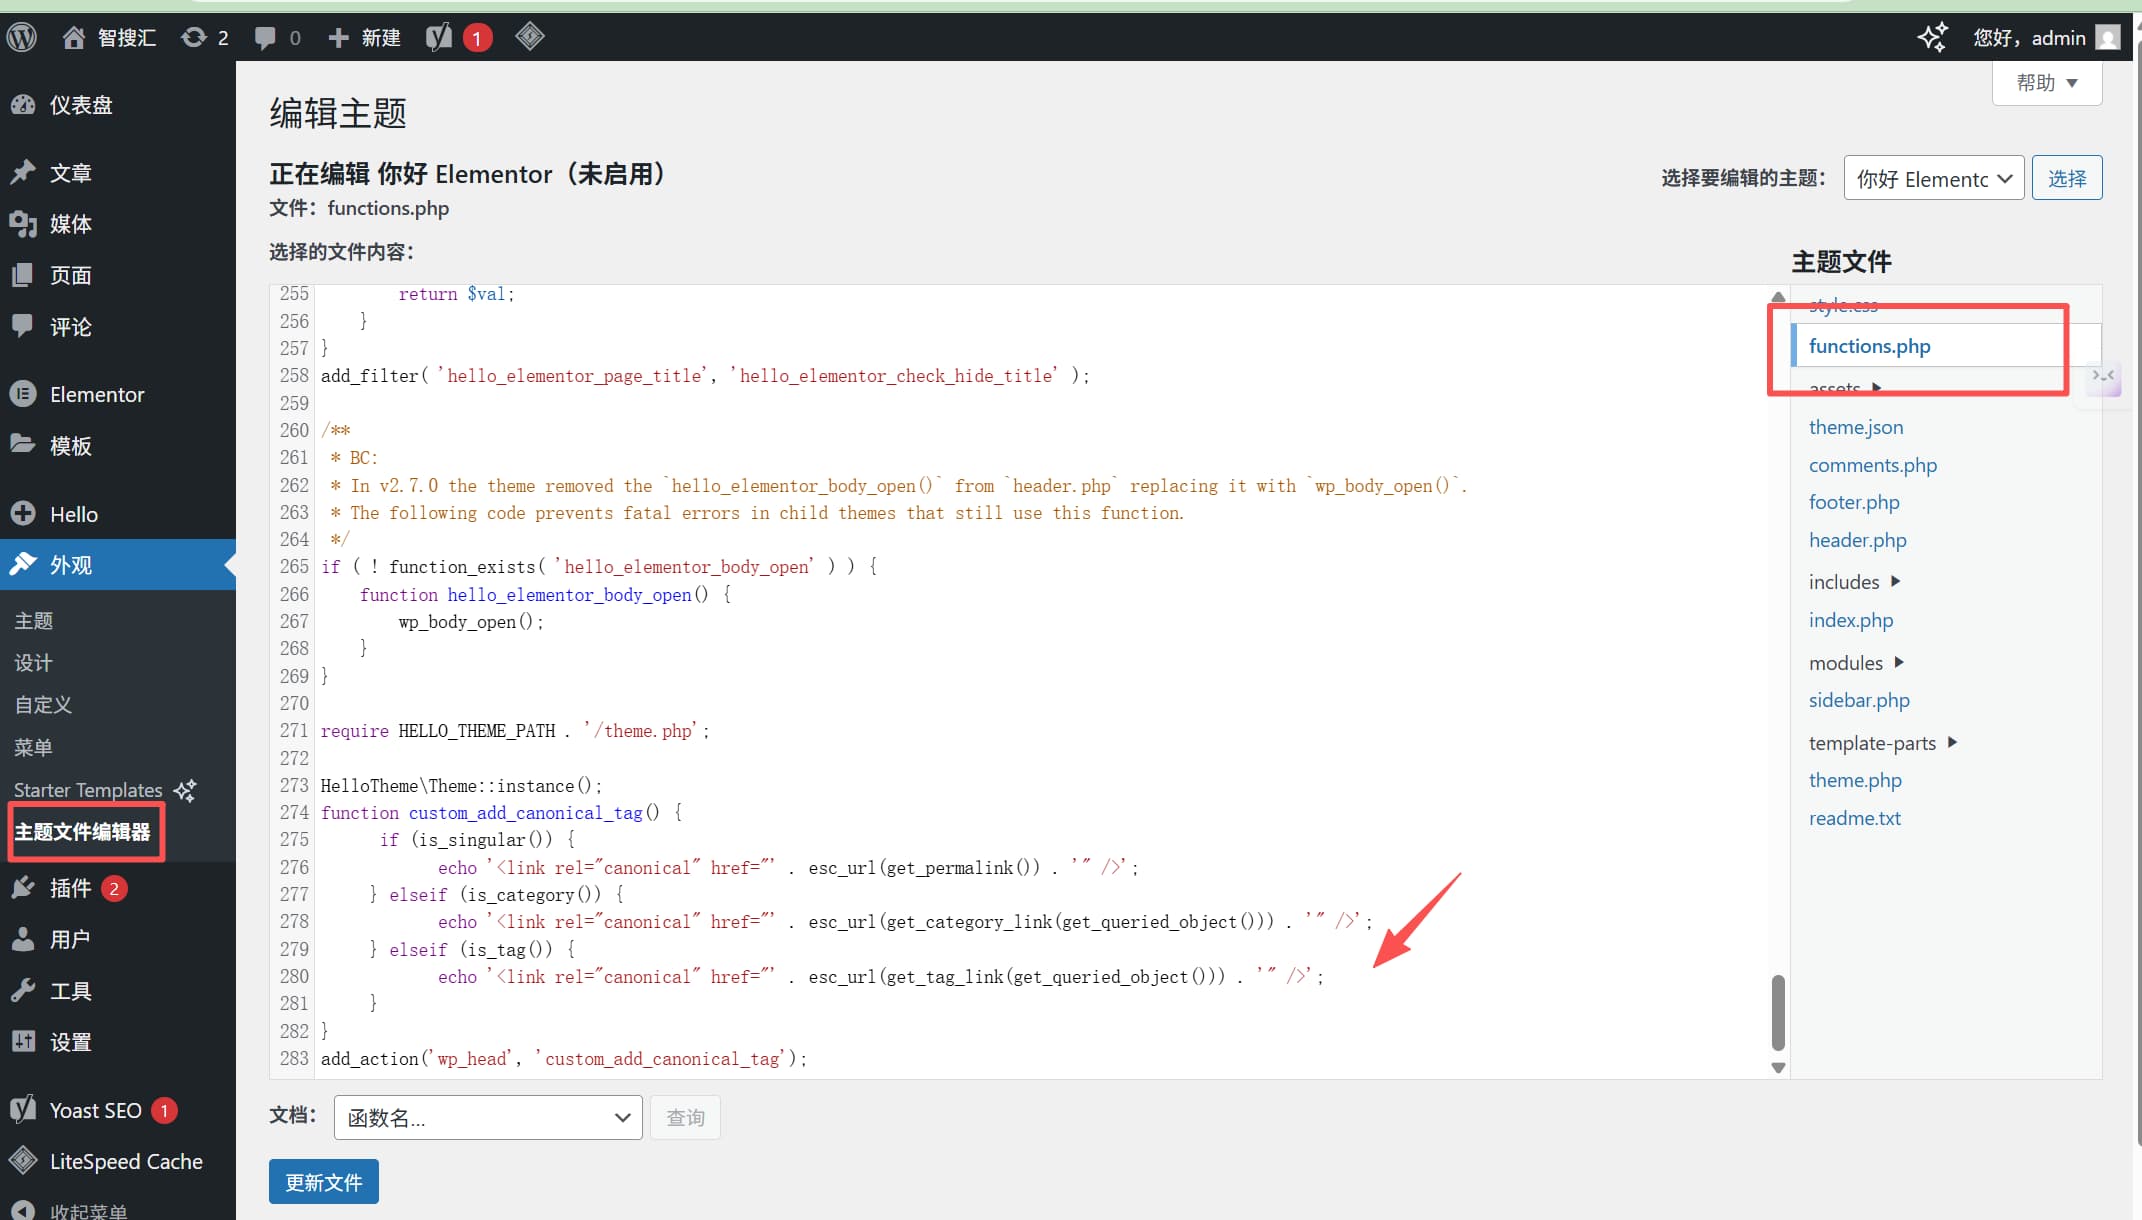The width and height of the screenshot is (2142, 1220).
Task: Click the folder icon for 模板
Action: pyautogui.click(x=23, y=445)
